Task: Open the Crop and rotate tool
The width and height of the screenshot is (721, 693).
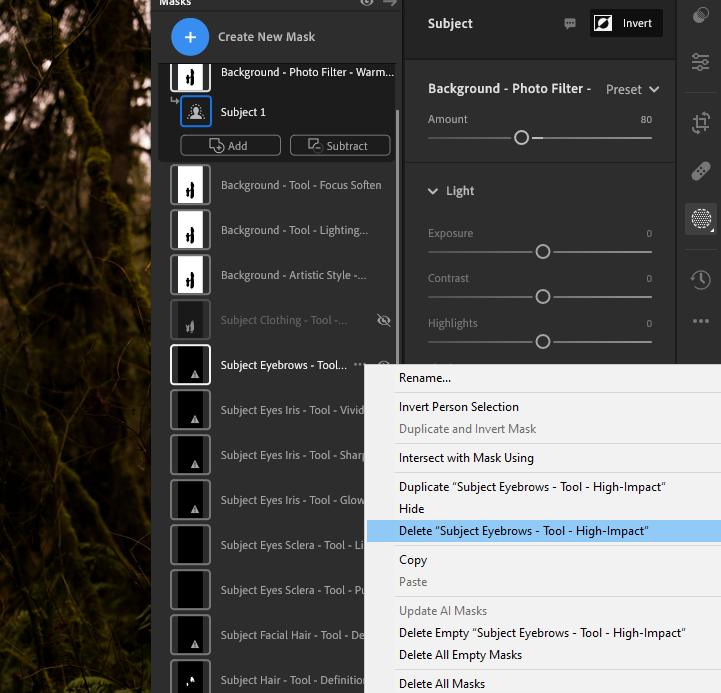Action: tap(700, 123)
